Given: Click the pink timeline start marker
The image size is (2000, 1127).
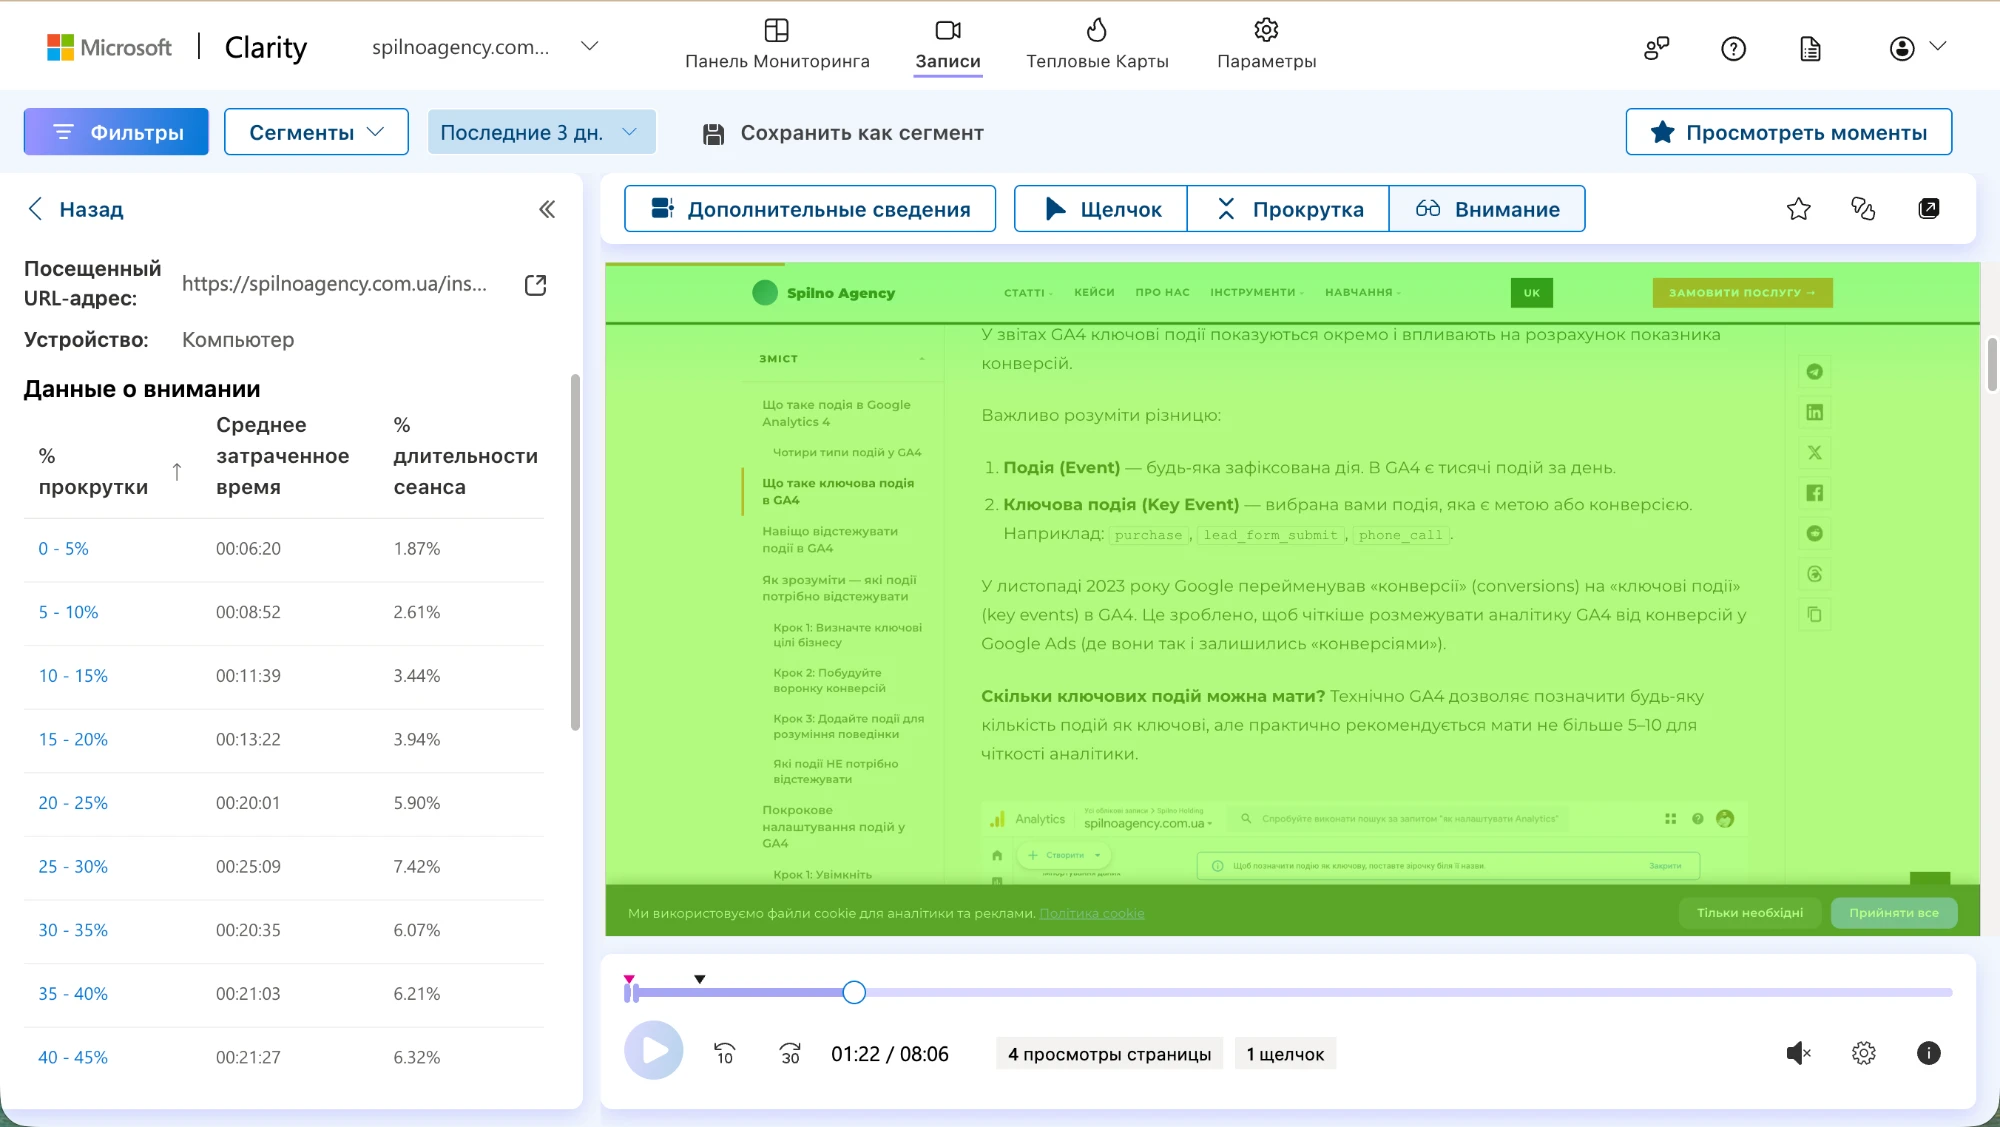Looking at the screenshot, I should pyautogui.click(x=629, y=979).
